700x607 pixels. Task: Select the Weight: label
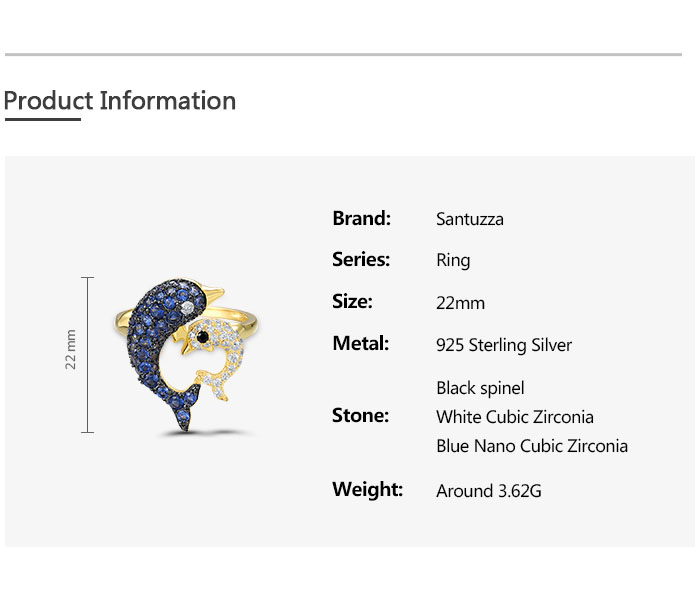(x=367, y=490)
